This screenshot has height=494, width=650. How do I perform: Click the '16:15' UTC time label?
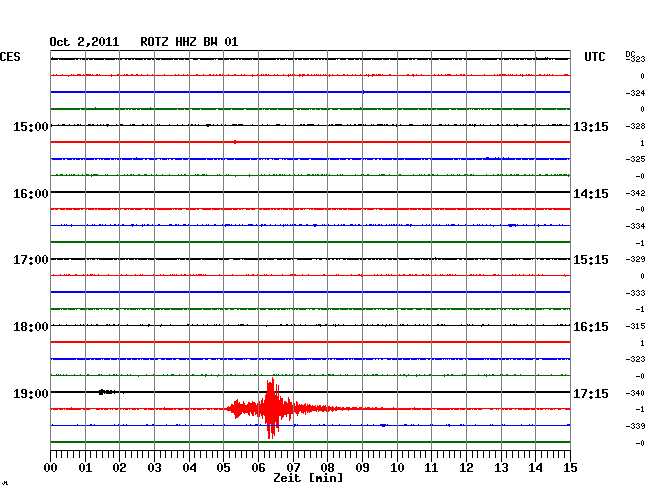coord(591,327)
